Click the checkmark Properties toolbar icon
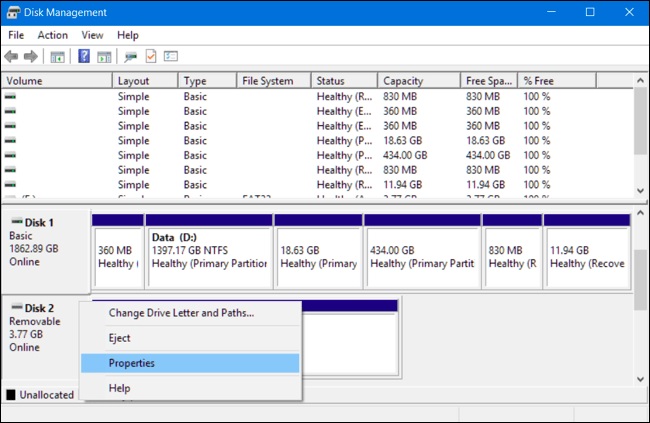 [151, 56]
